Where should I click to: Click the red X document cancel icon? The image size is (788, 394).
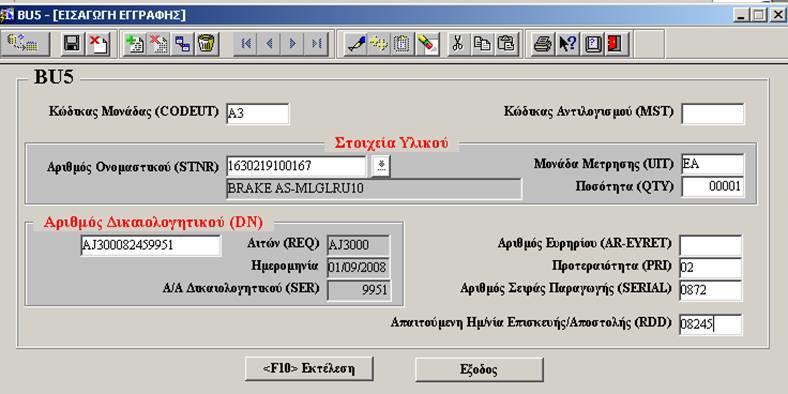pos(98,44)
